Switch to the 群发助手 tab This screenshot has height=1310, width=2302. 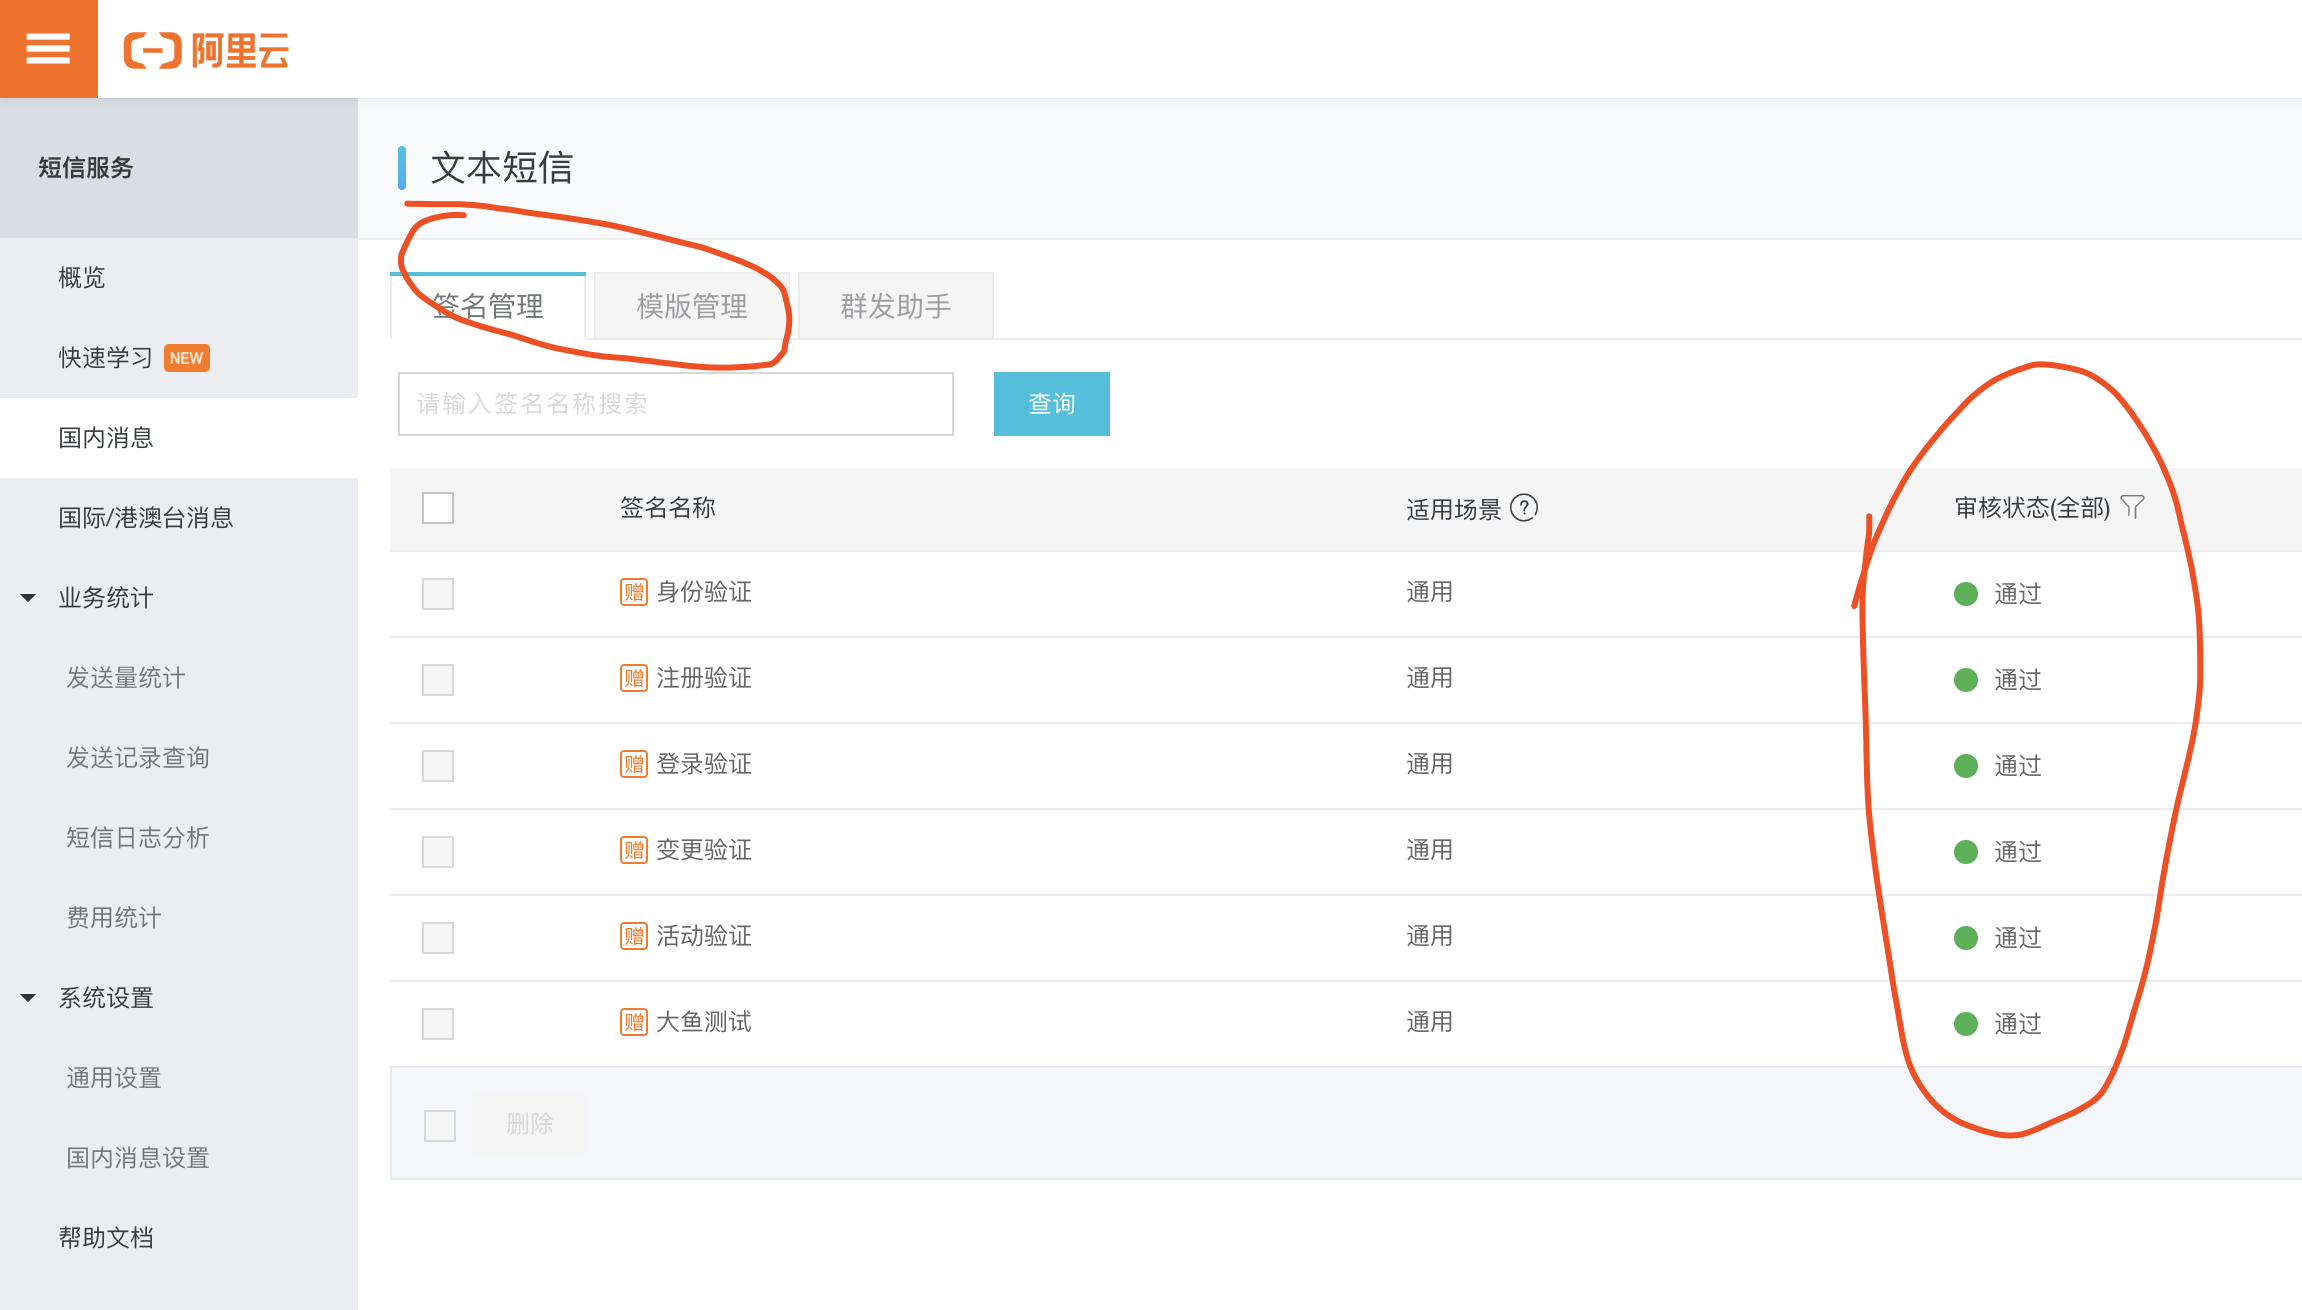click(x=895, y=306)
